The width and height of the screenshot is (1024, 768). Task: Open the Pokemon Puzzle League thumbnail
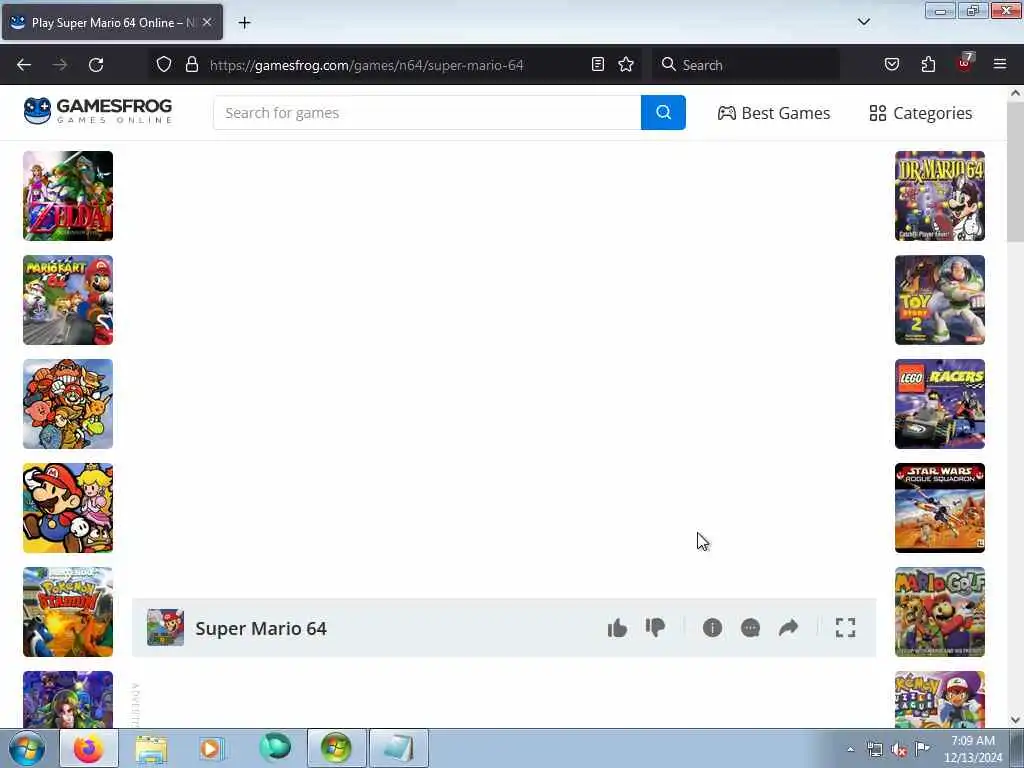[x=940, y=699]
